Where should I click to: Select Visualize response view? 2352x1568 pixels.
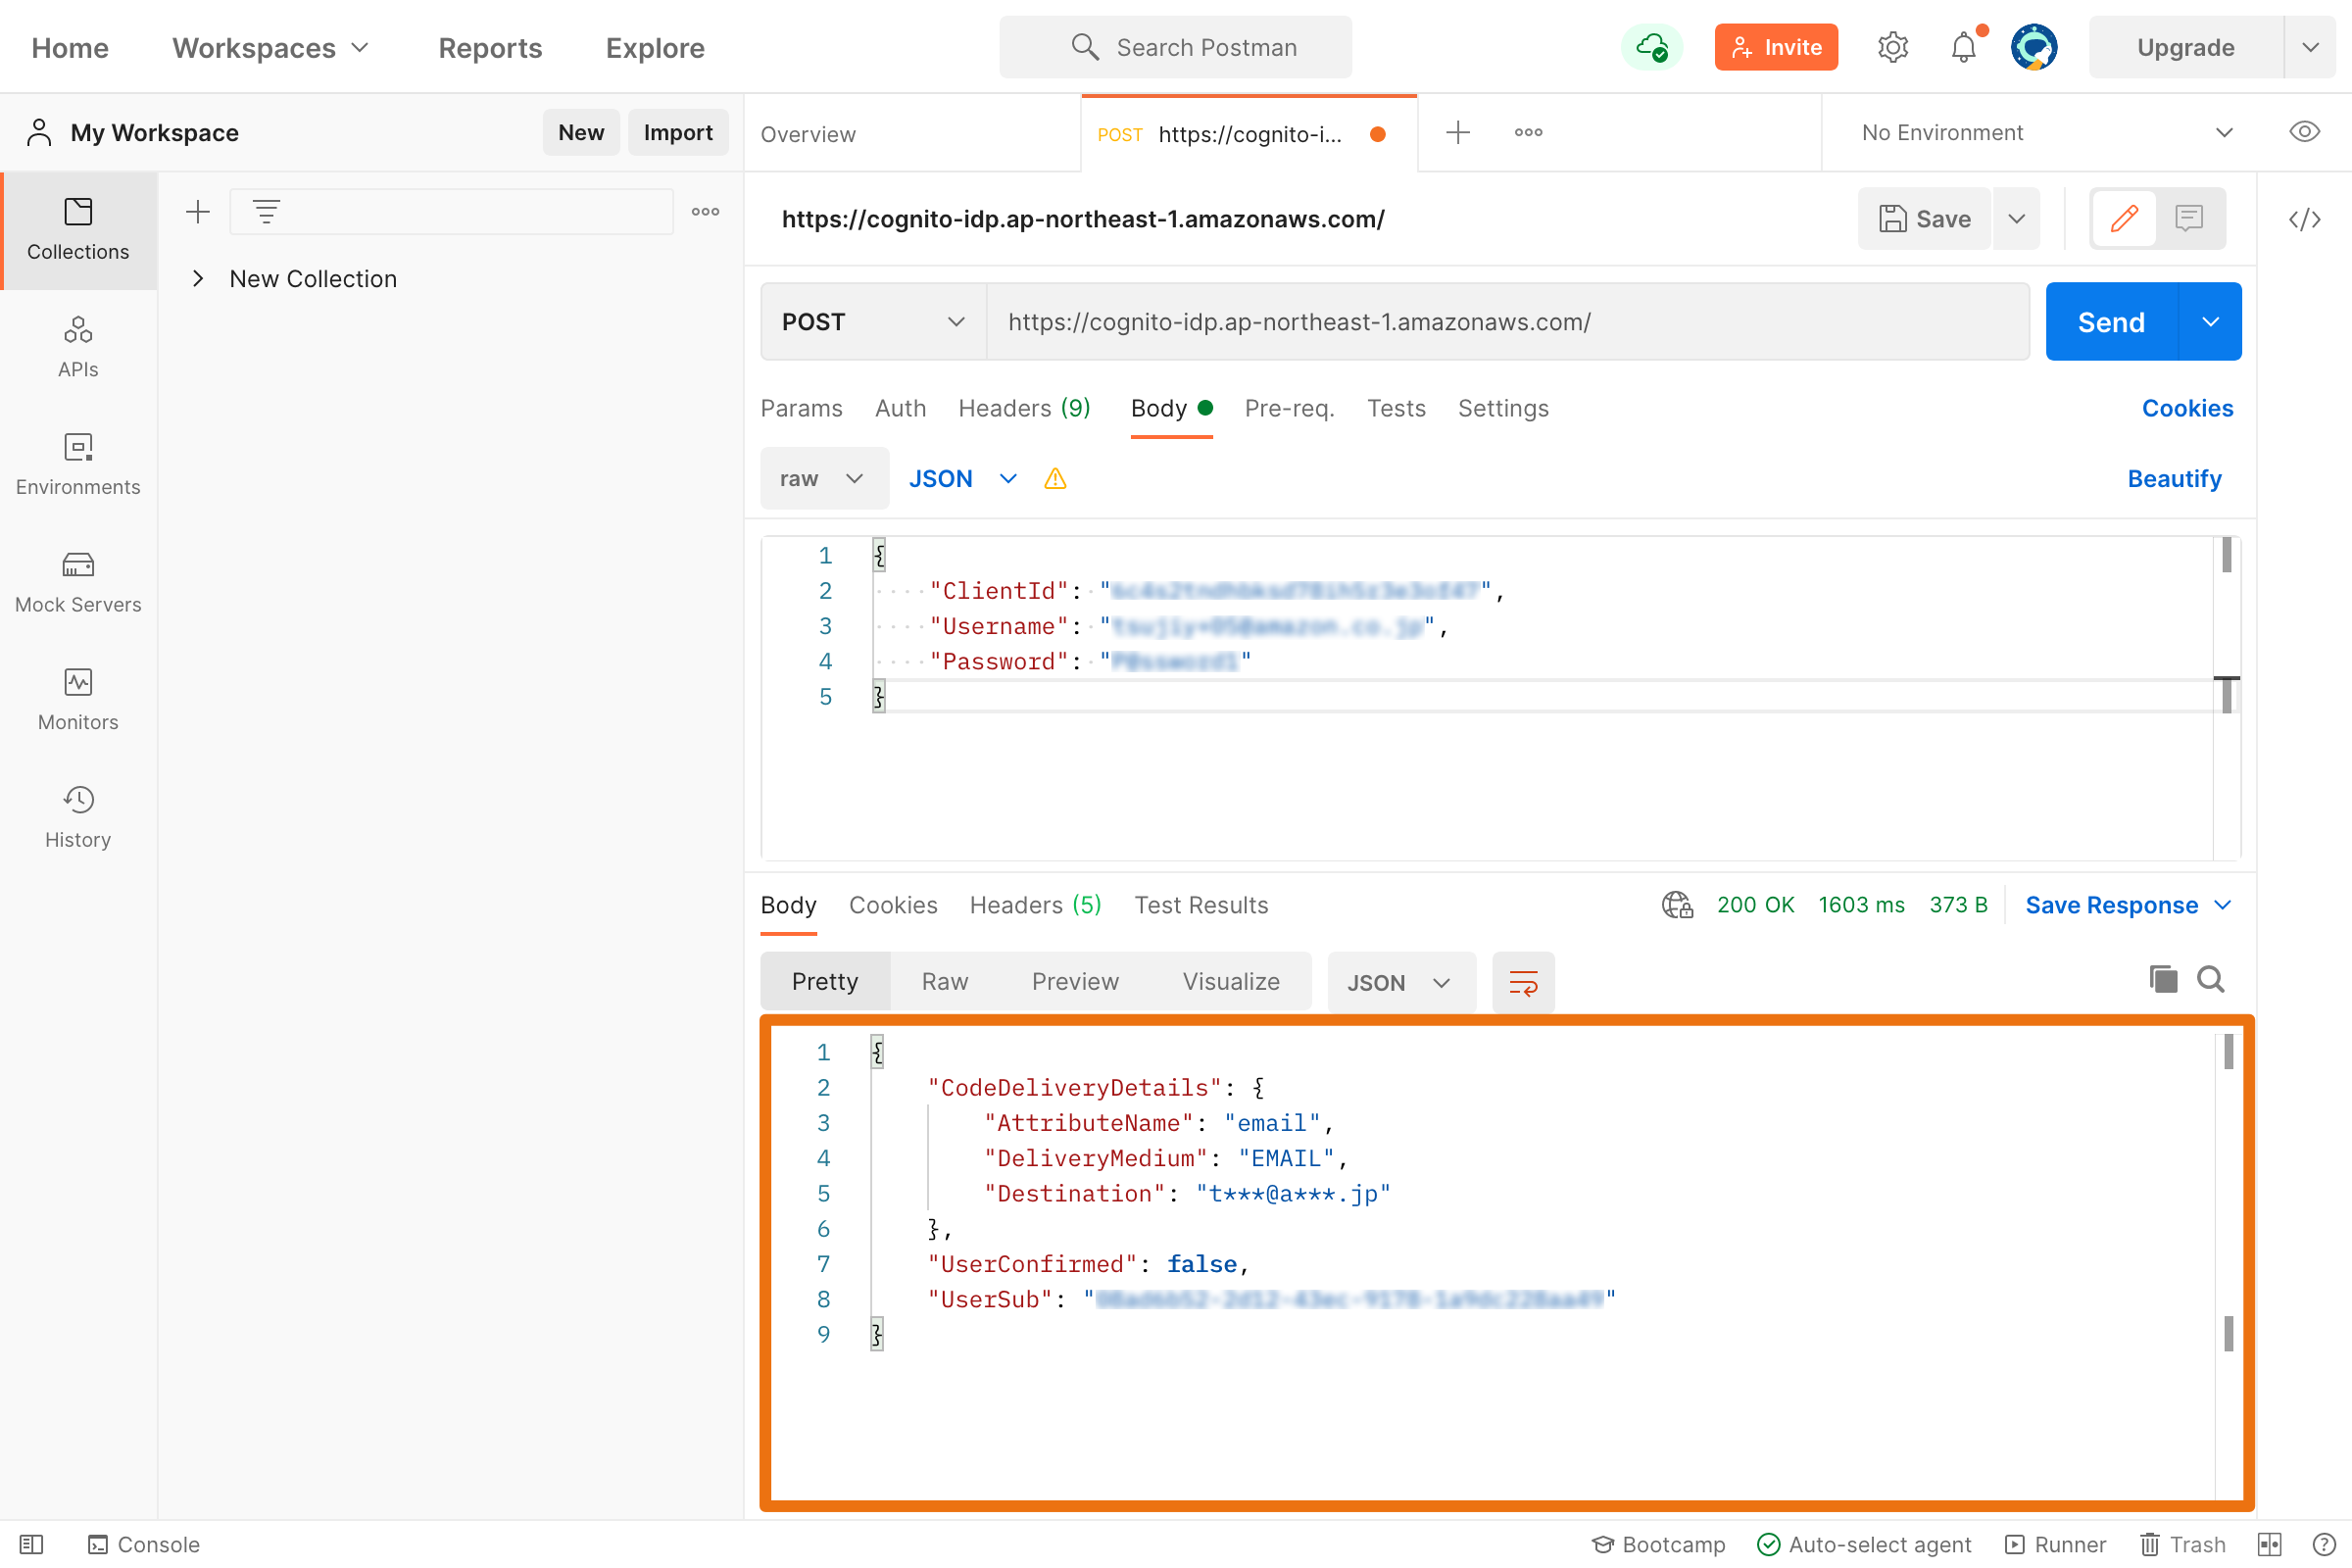[1231, 982]
